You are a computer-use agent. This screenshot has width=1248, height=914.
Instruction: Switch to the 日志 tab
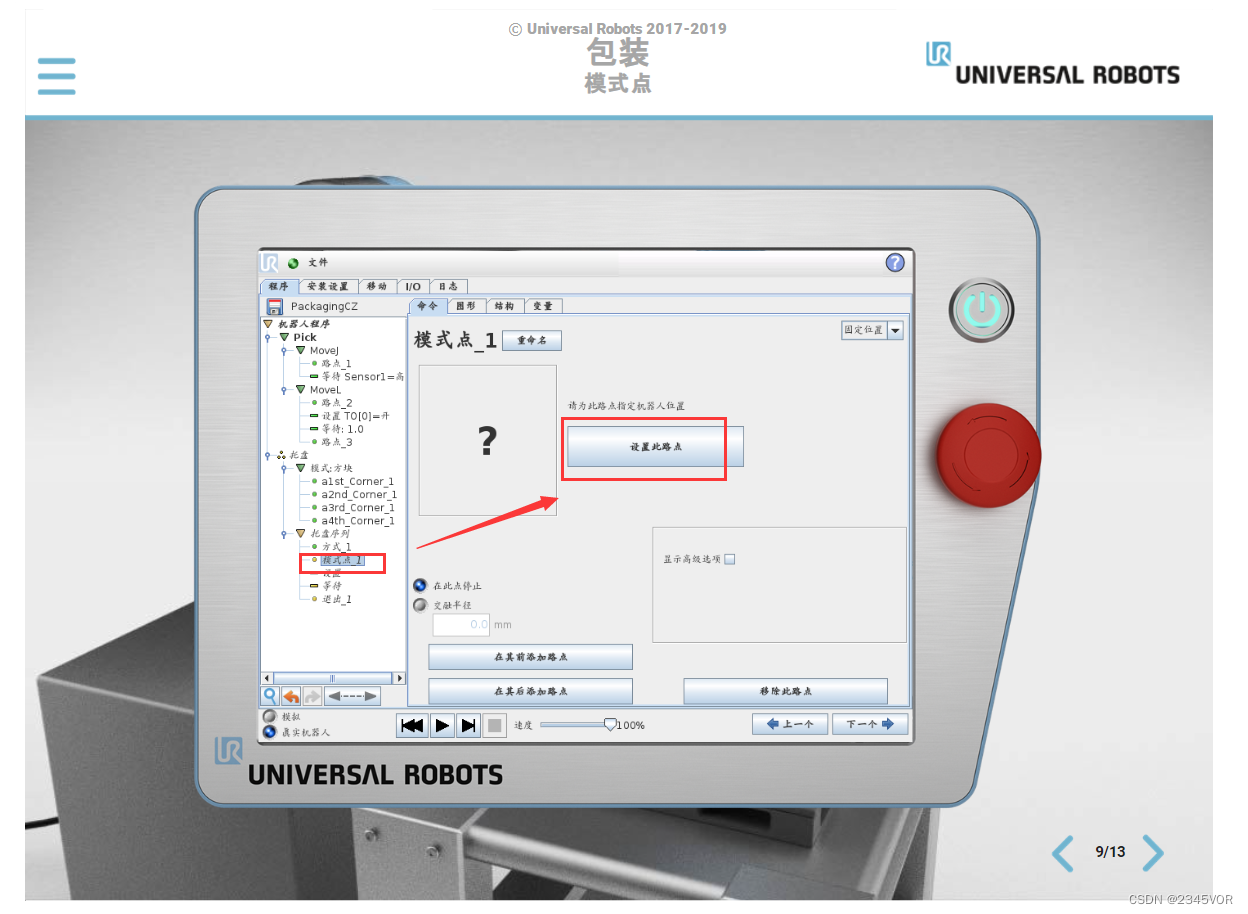tap(448, 286)
